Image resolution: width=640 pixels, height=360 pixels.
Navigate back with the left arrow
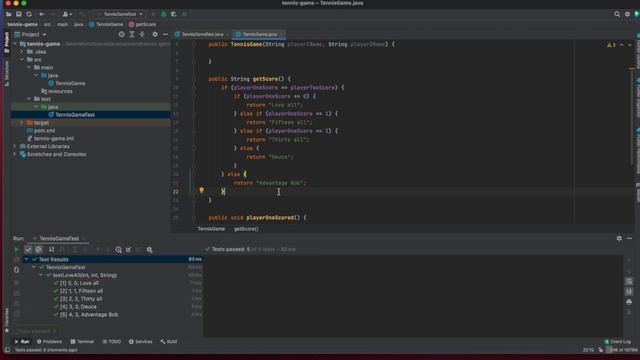[42, 14]
